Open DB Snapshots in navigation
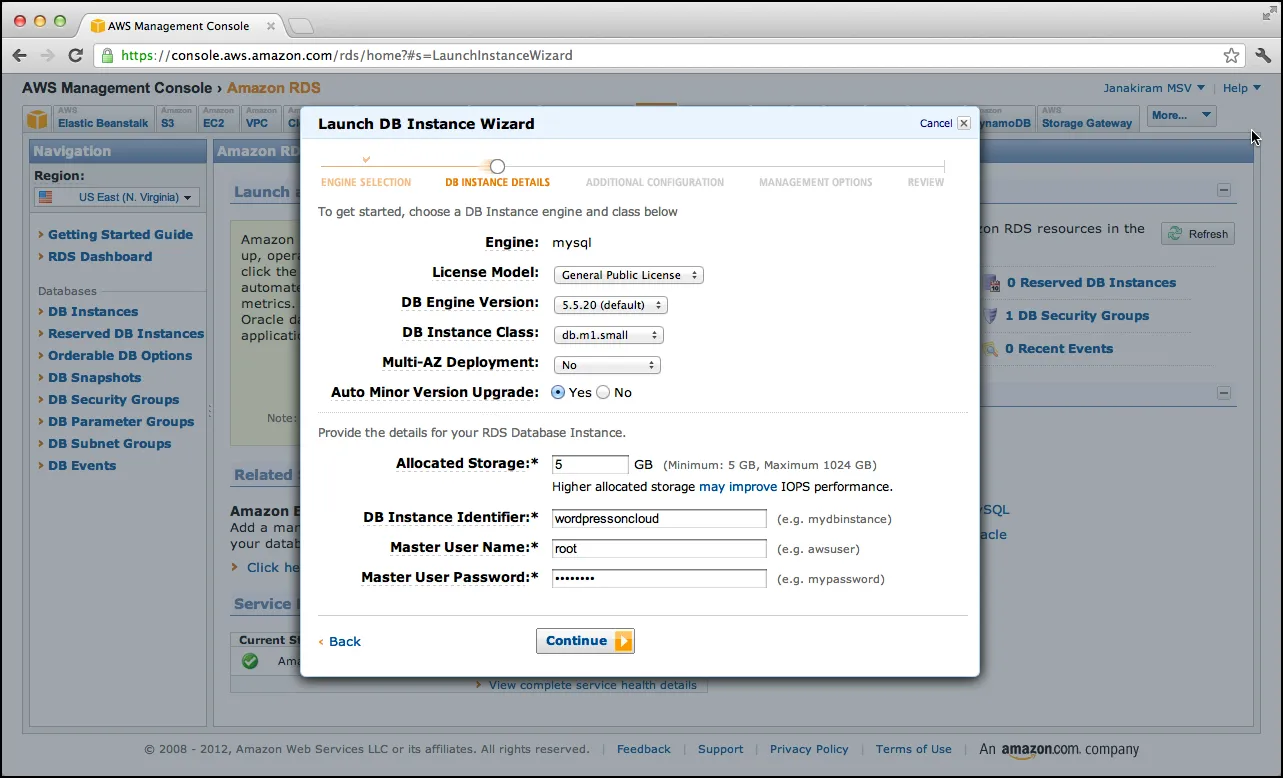This screenshot has width=1283, height=778. [x=94, y=378]
